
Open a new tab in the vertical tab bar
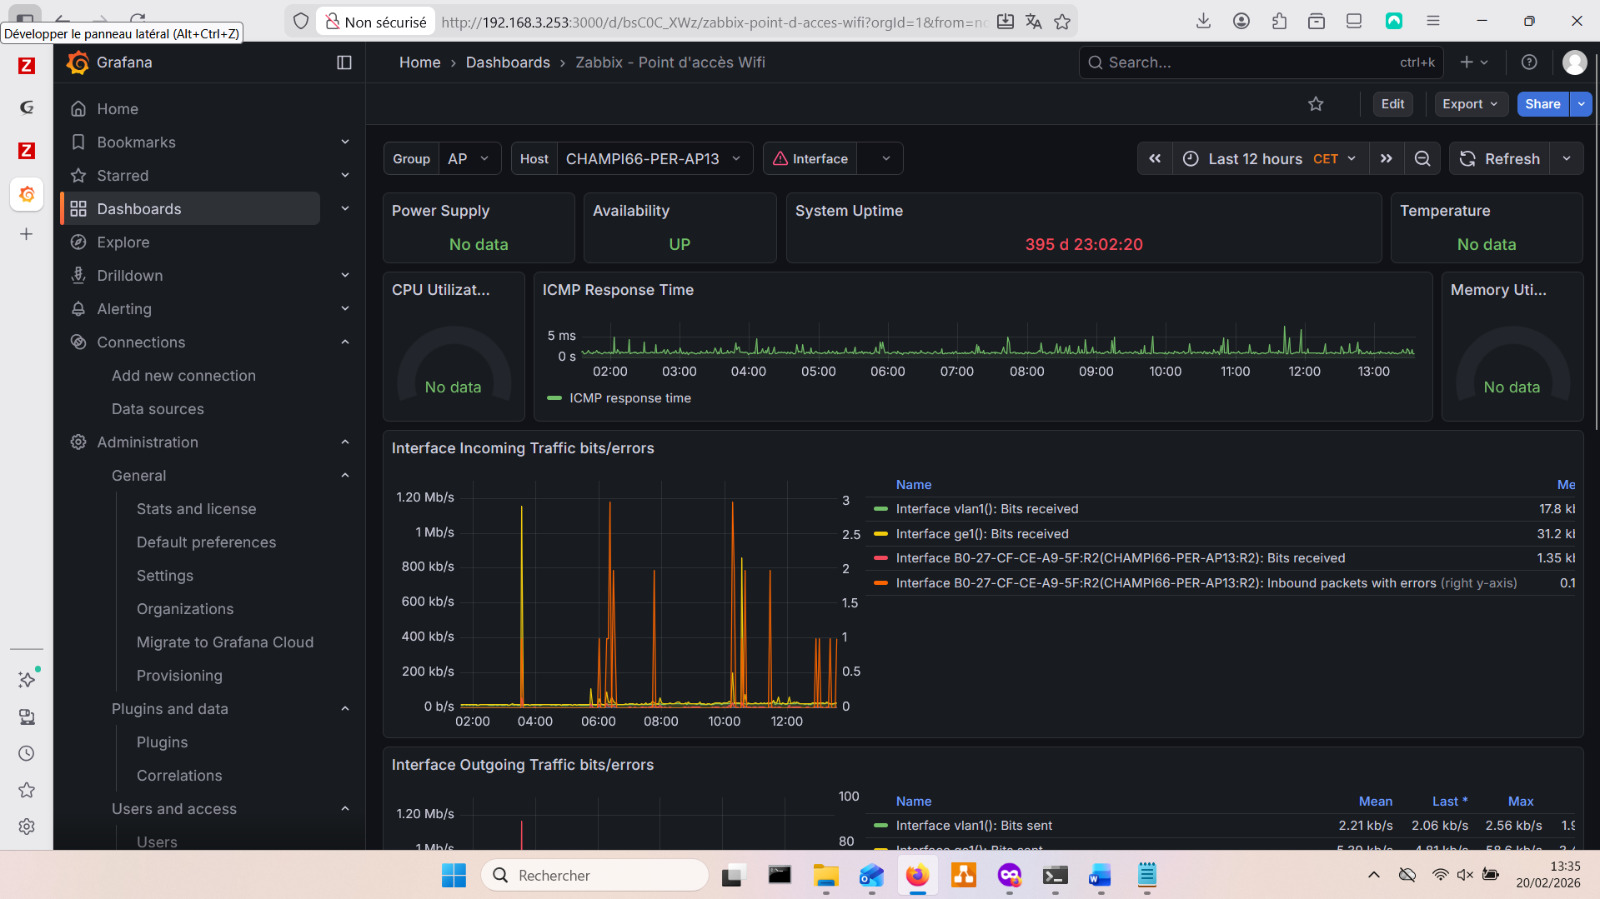pos(27,234)
